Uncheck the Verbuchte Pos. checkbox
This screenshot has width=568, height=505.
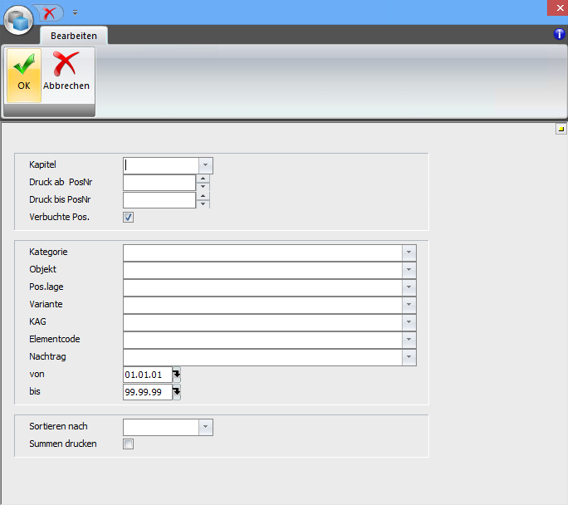(128, 217)
